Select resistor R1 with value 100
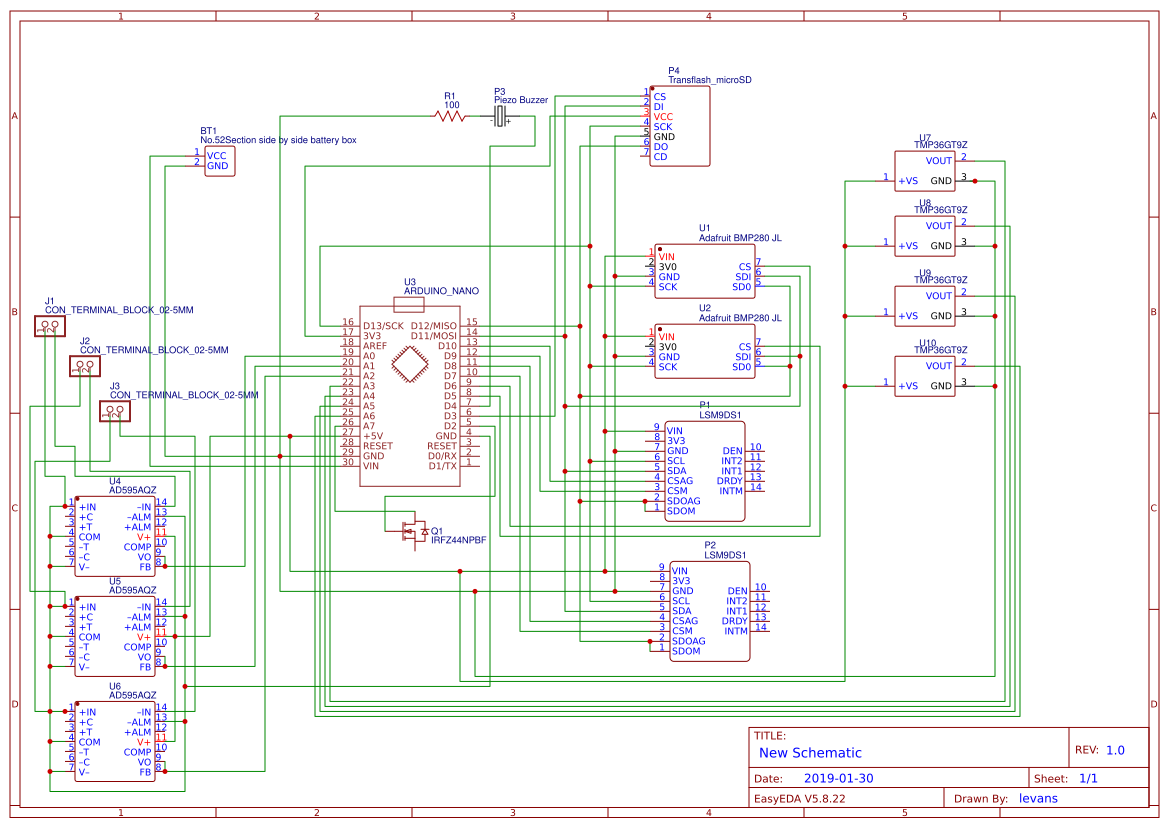The width and height of the screenshot is (1169, 828). [x=448, y=117]
